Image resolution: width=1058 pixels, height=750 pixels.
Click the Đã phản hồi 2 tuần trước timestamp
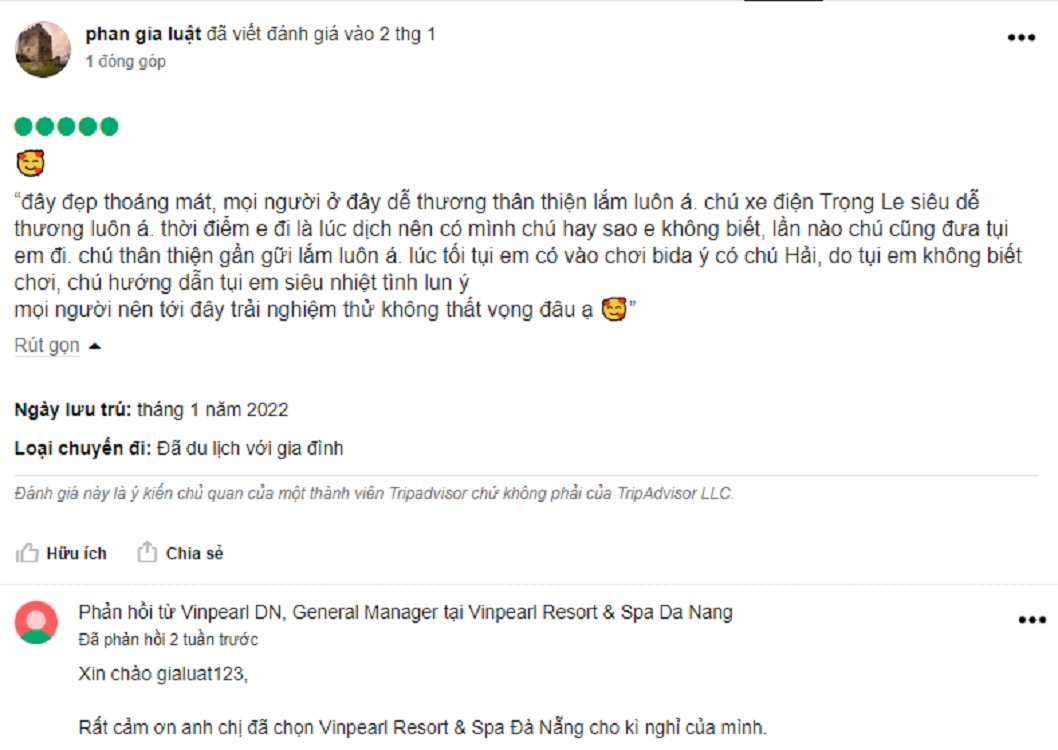(168, 639)
